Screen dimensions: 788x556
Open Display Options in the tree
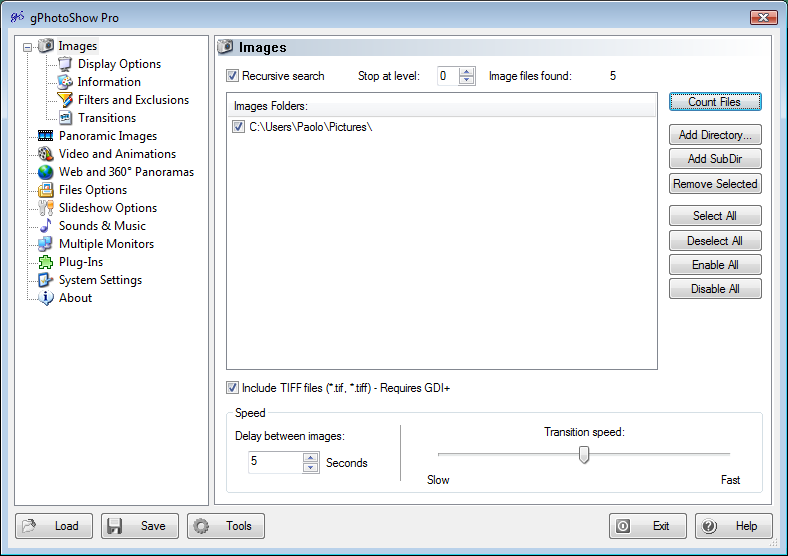coord(119,64)
